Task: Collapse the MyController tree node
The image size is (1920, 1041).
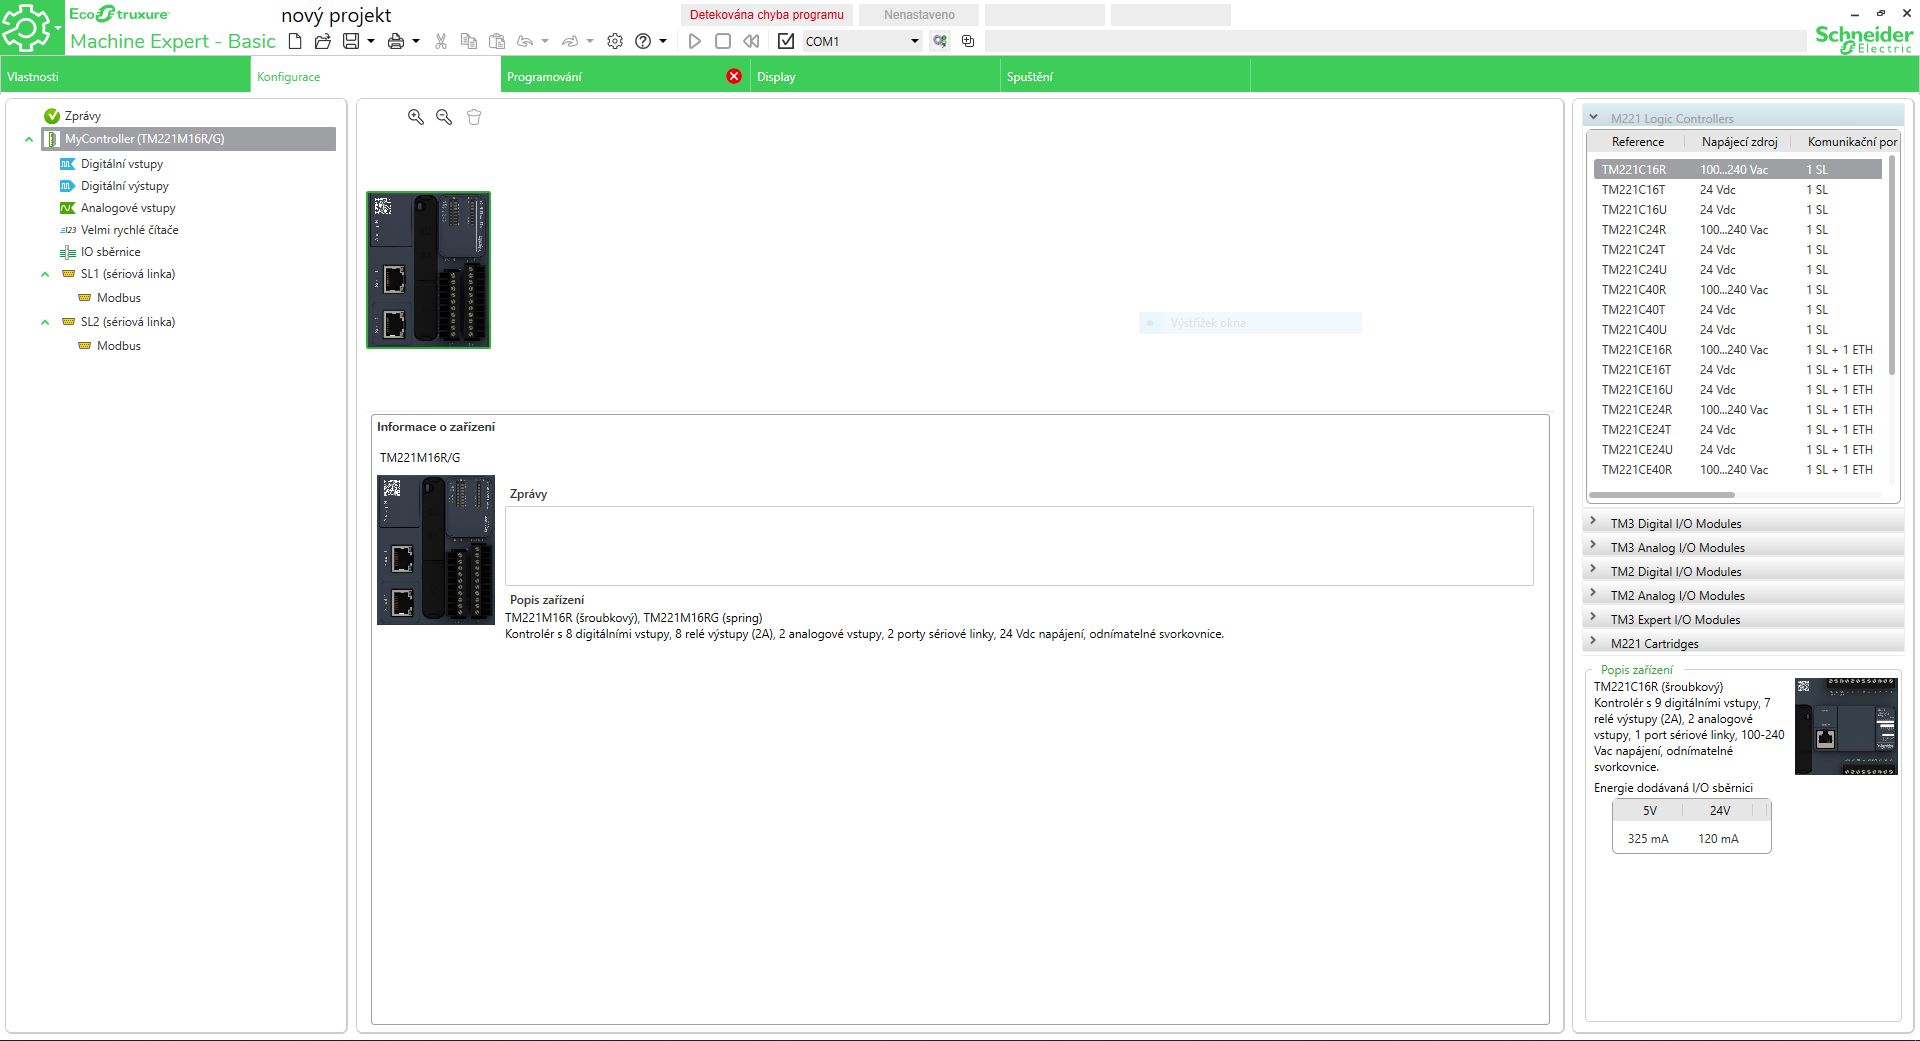Action: coord(29,139)
